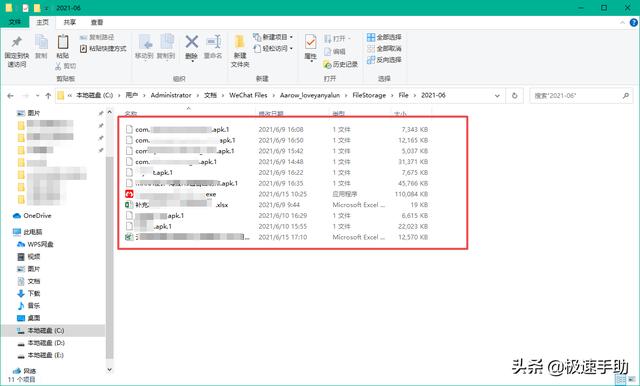
Task: Select 音乐 (Music) in the sidebar
Action: tap(29, 306)
